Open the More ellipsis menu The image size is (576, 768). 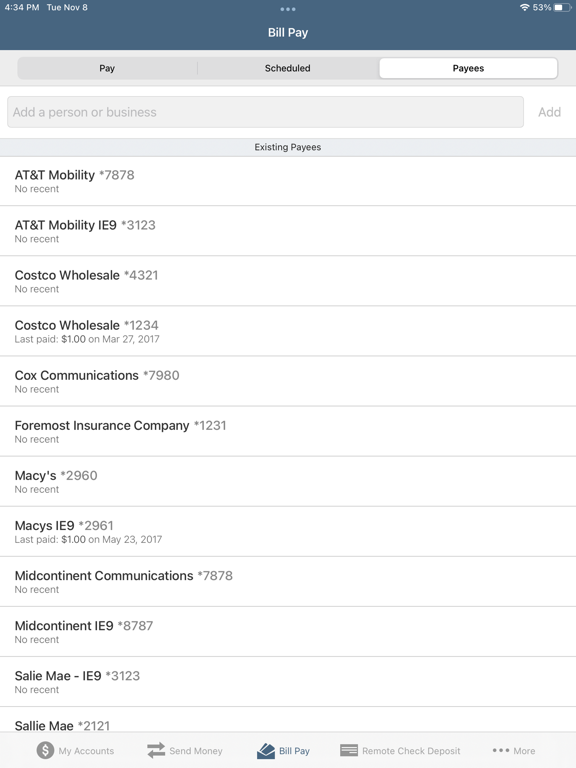coord(501,750)
